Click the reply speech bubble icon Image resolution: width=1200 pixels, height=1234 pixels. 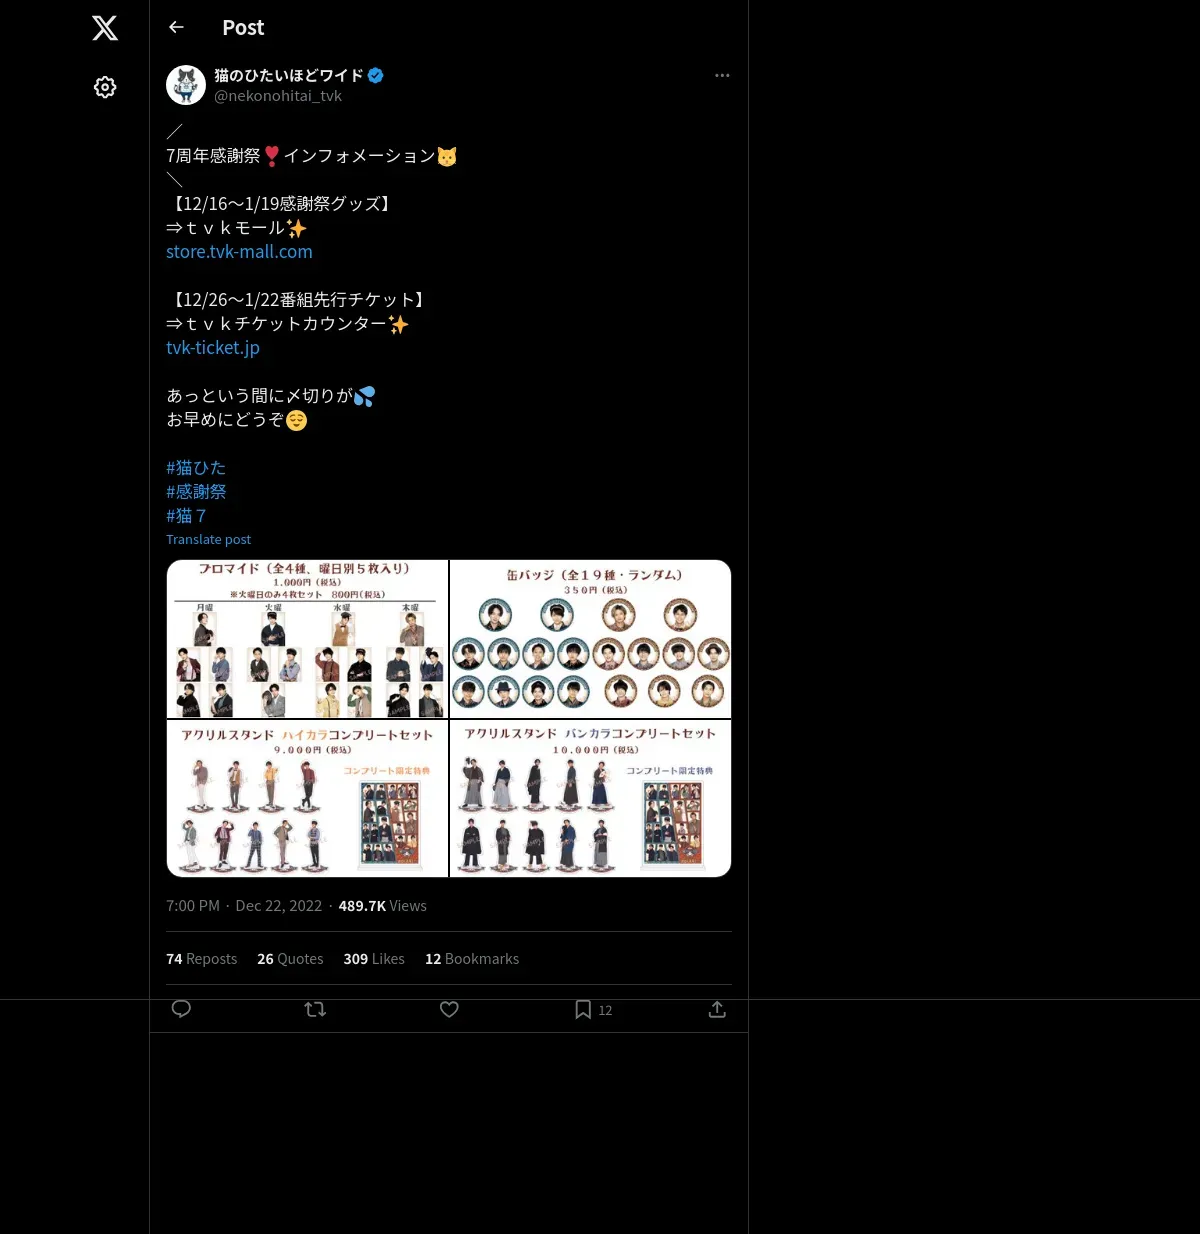point(181,1009)
